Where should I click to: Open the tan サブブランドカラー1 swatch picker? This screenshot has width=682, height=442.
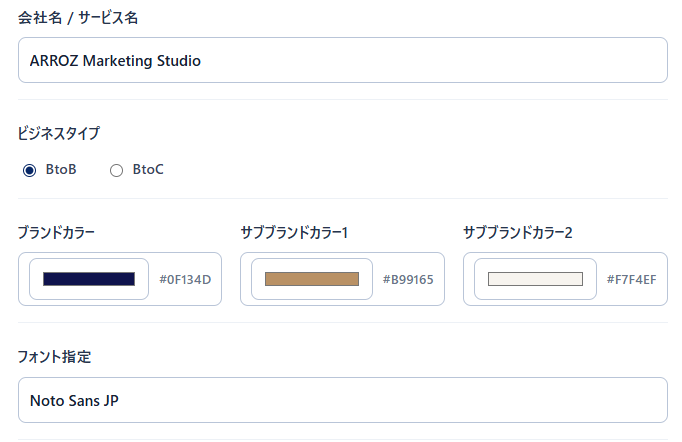312,279
